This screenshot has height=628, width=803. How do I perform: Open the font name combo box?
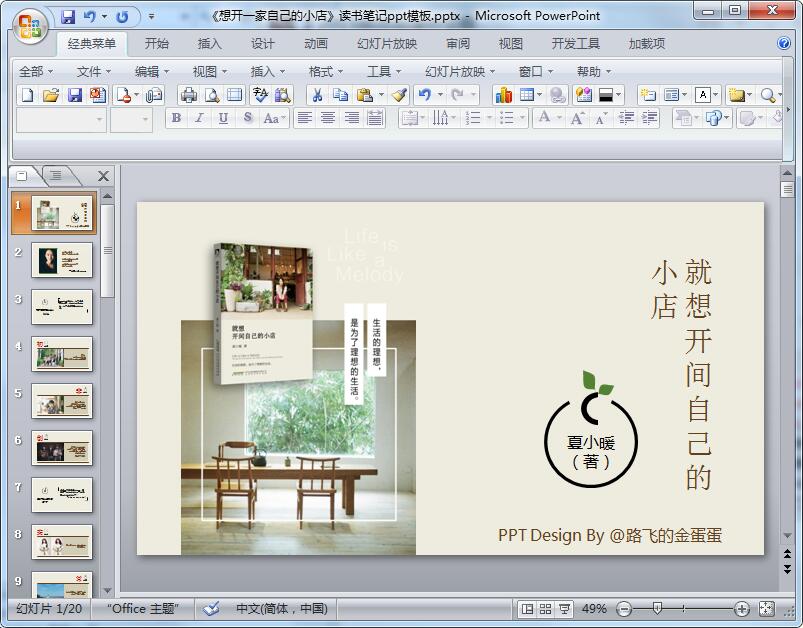click(61, 120)
